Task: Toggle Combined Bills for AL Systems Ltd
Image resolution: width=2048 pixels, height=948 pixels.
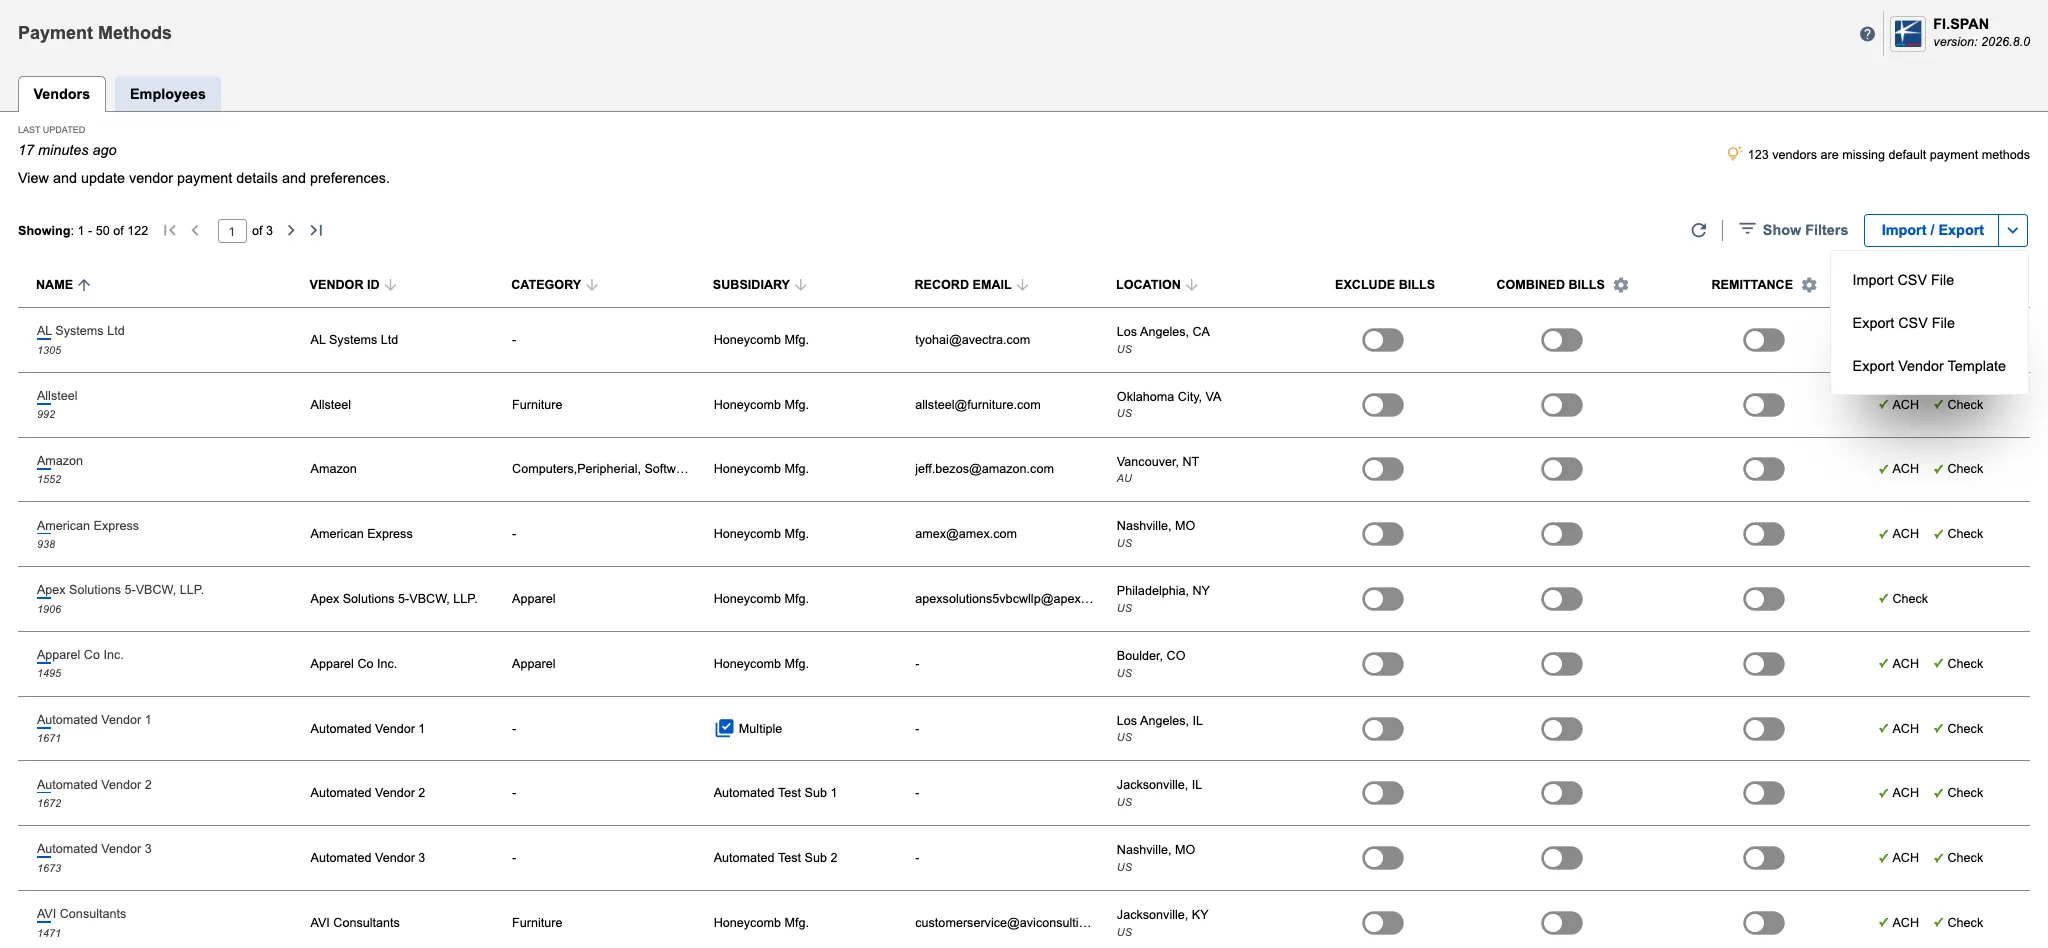Action: (x=1562, y=340)
